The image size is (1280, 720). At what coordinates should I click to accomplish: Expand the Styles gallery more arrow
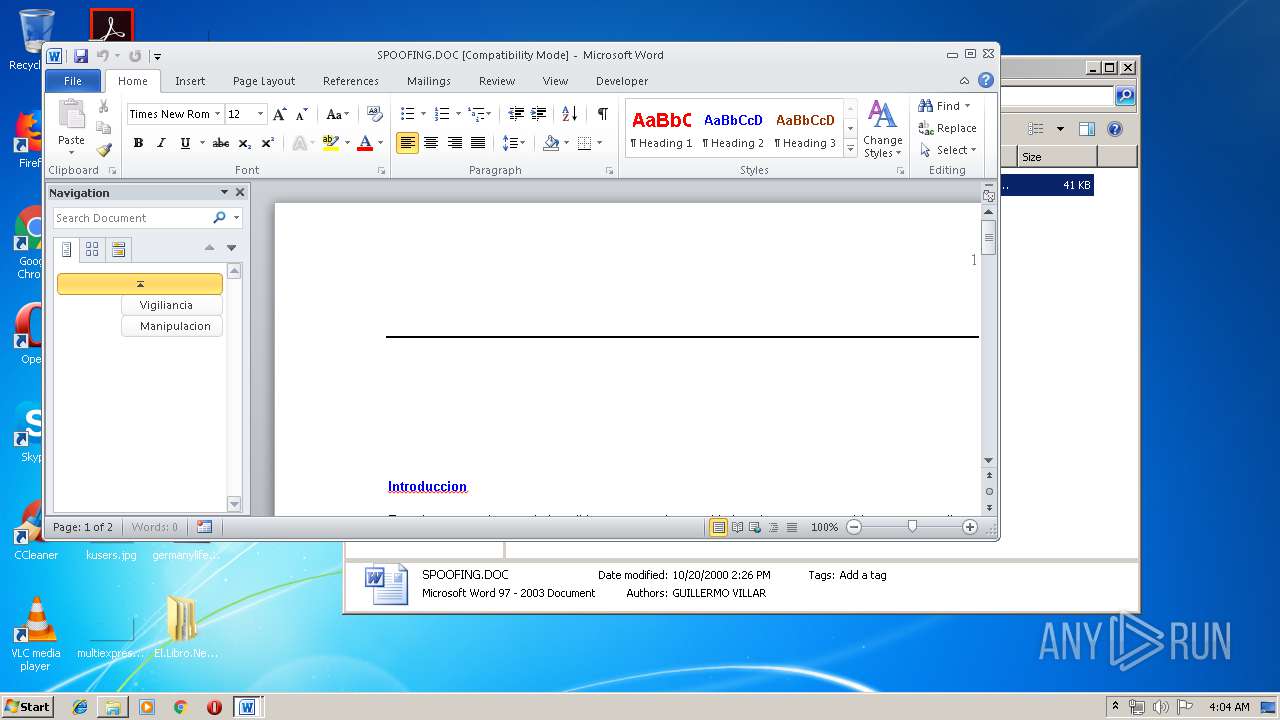851,148
